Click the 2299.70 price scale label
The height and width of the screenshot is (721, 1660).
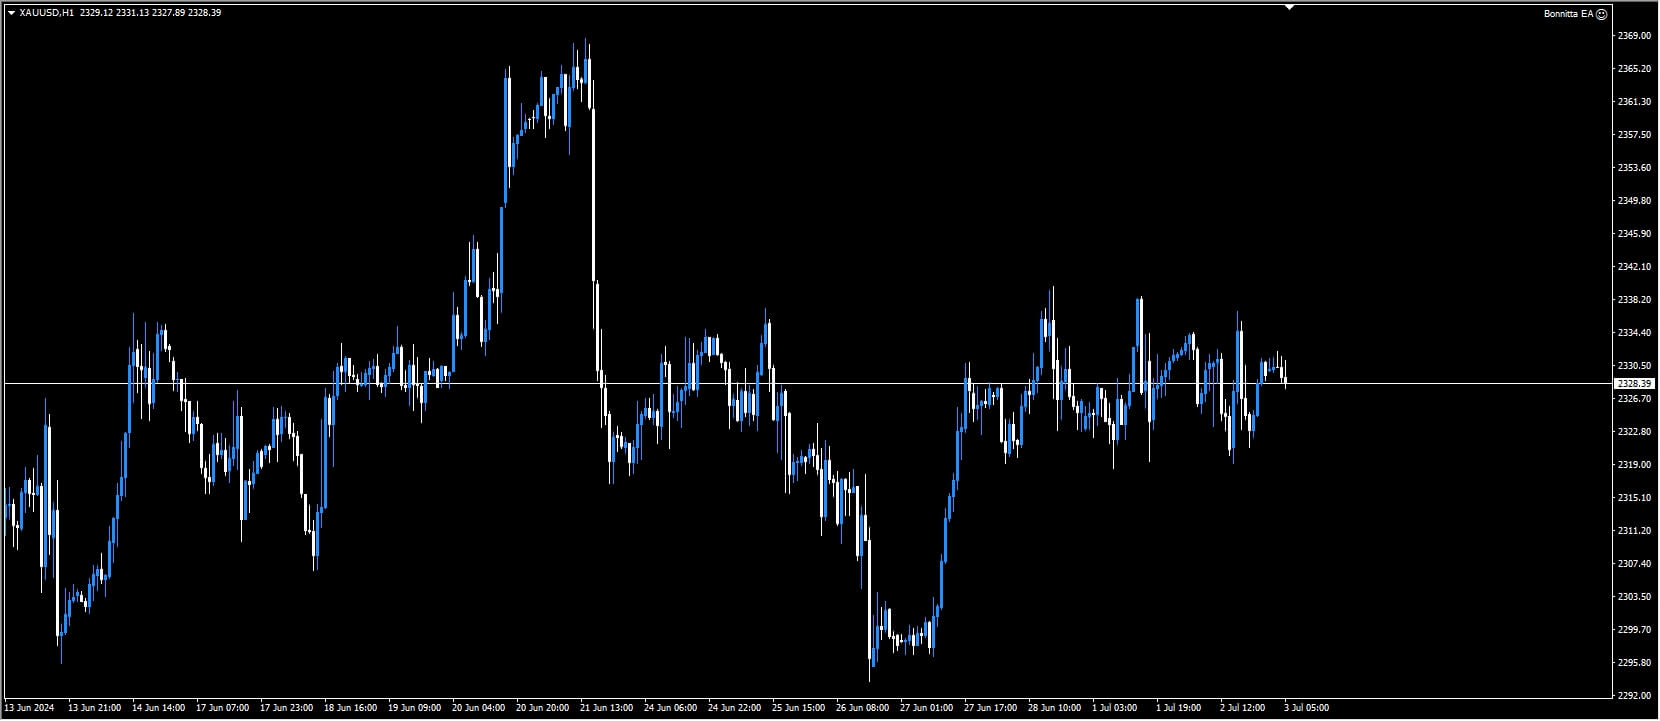1633,630
